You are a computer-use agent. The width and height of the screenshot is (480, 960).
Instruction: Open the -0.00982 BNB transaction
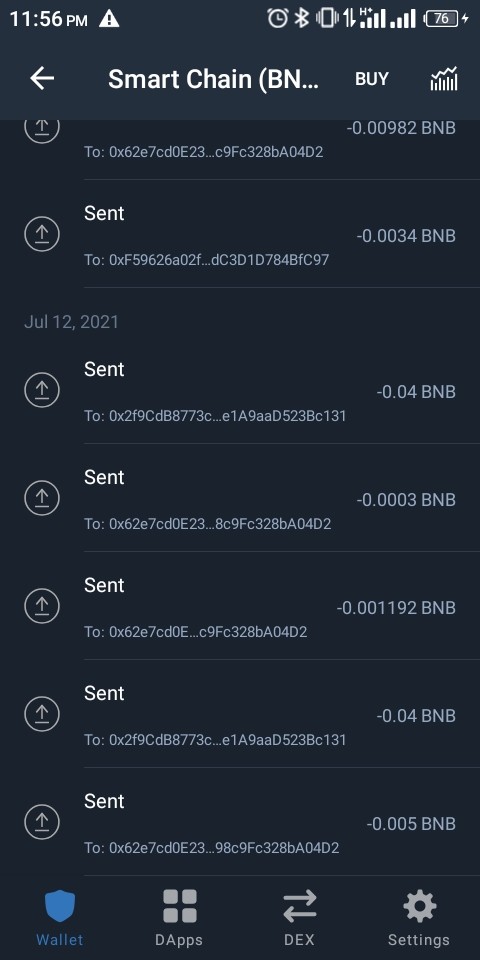tap(240, 141)
